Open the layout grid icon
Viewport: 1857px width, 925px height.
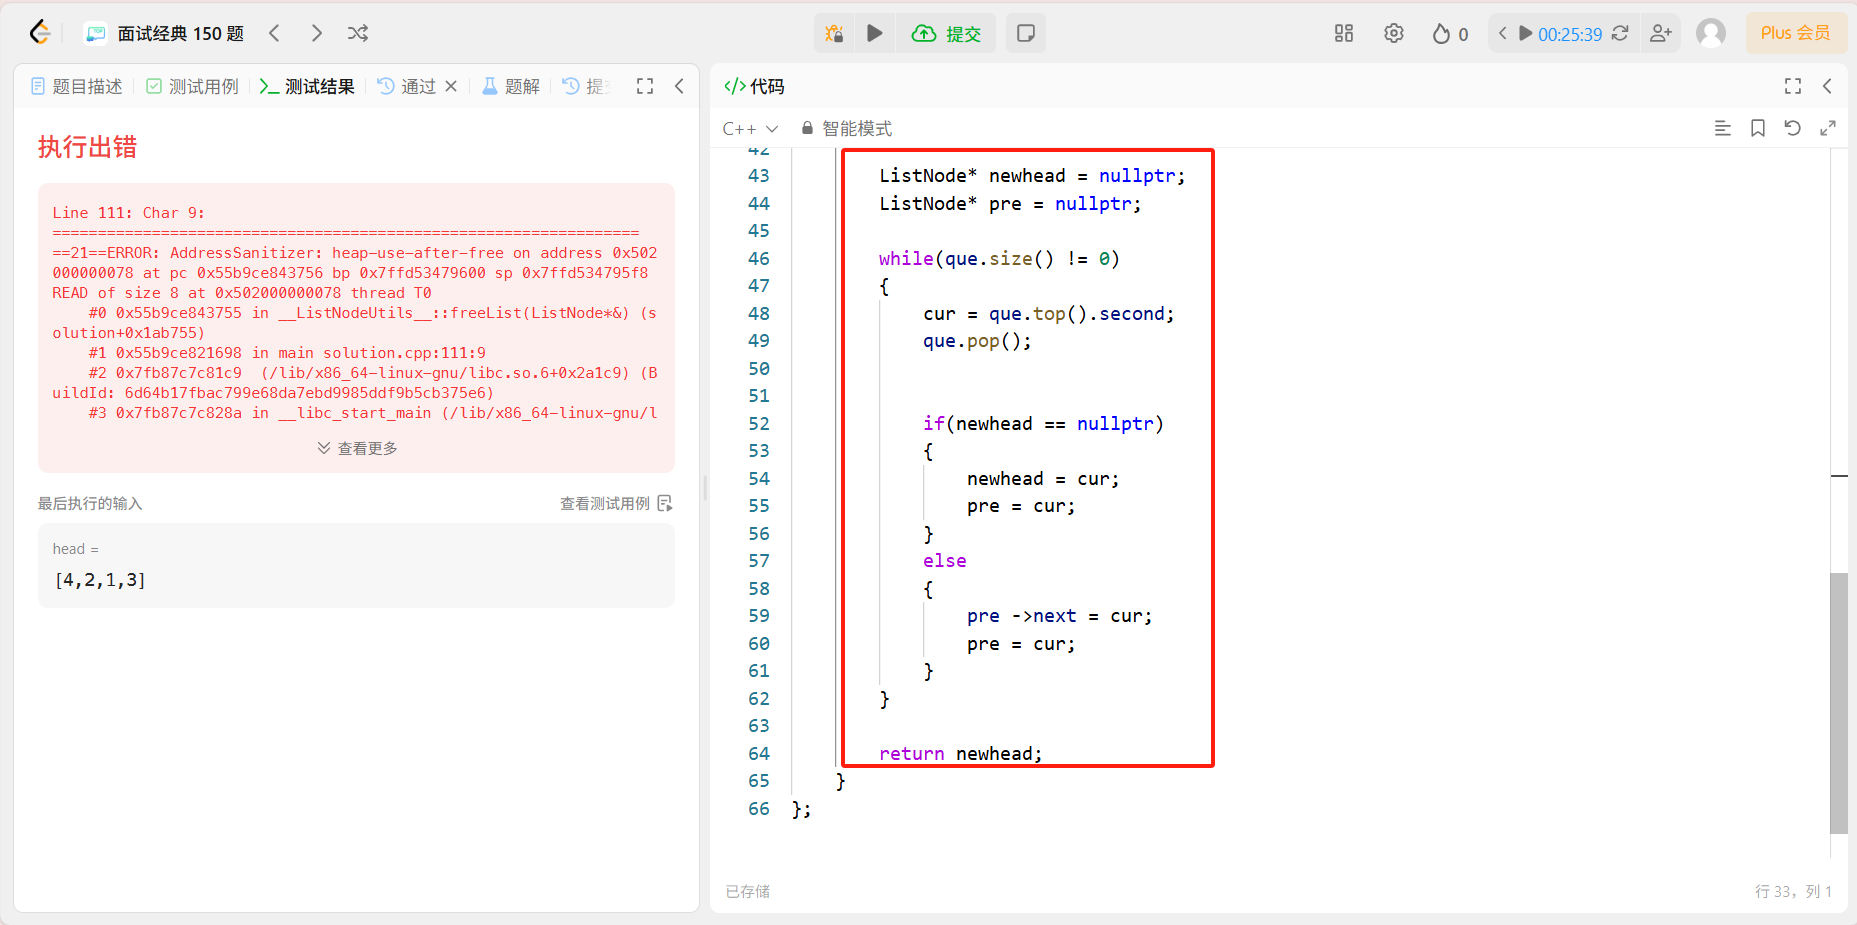pyautogui.click(x=1344, y=33)
